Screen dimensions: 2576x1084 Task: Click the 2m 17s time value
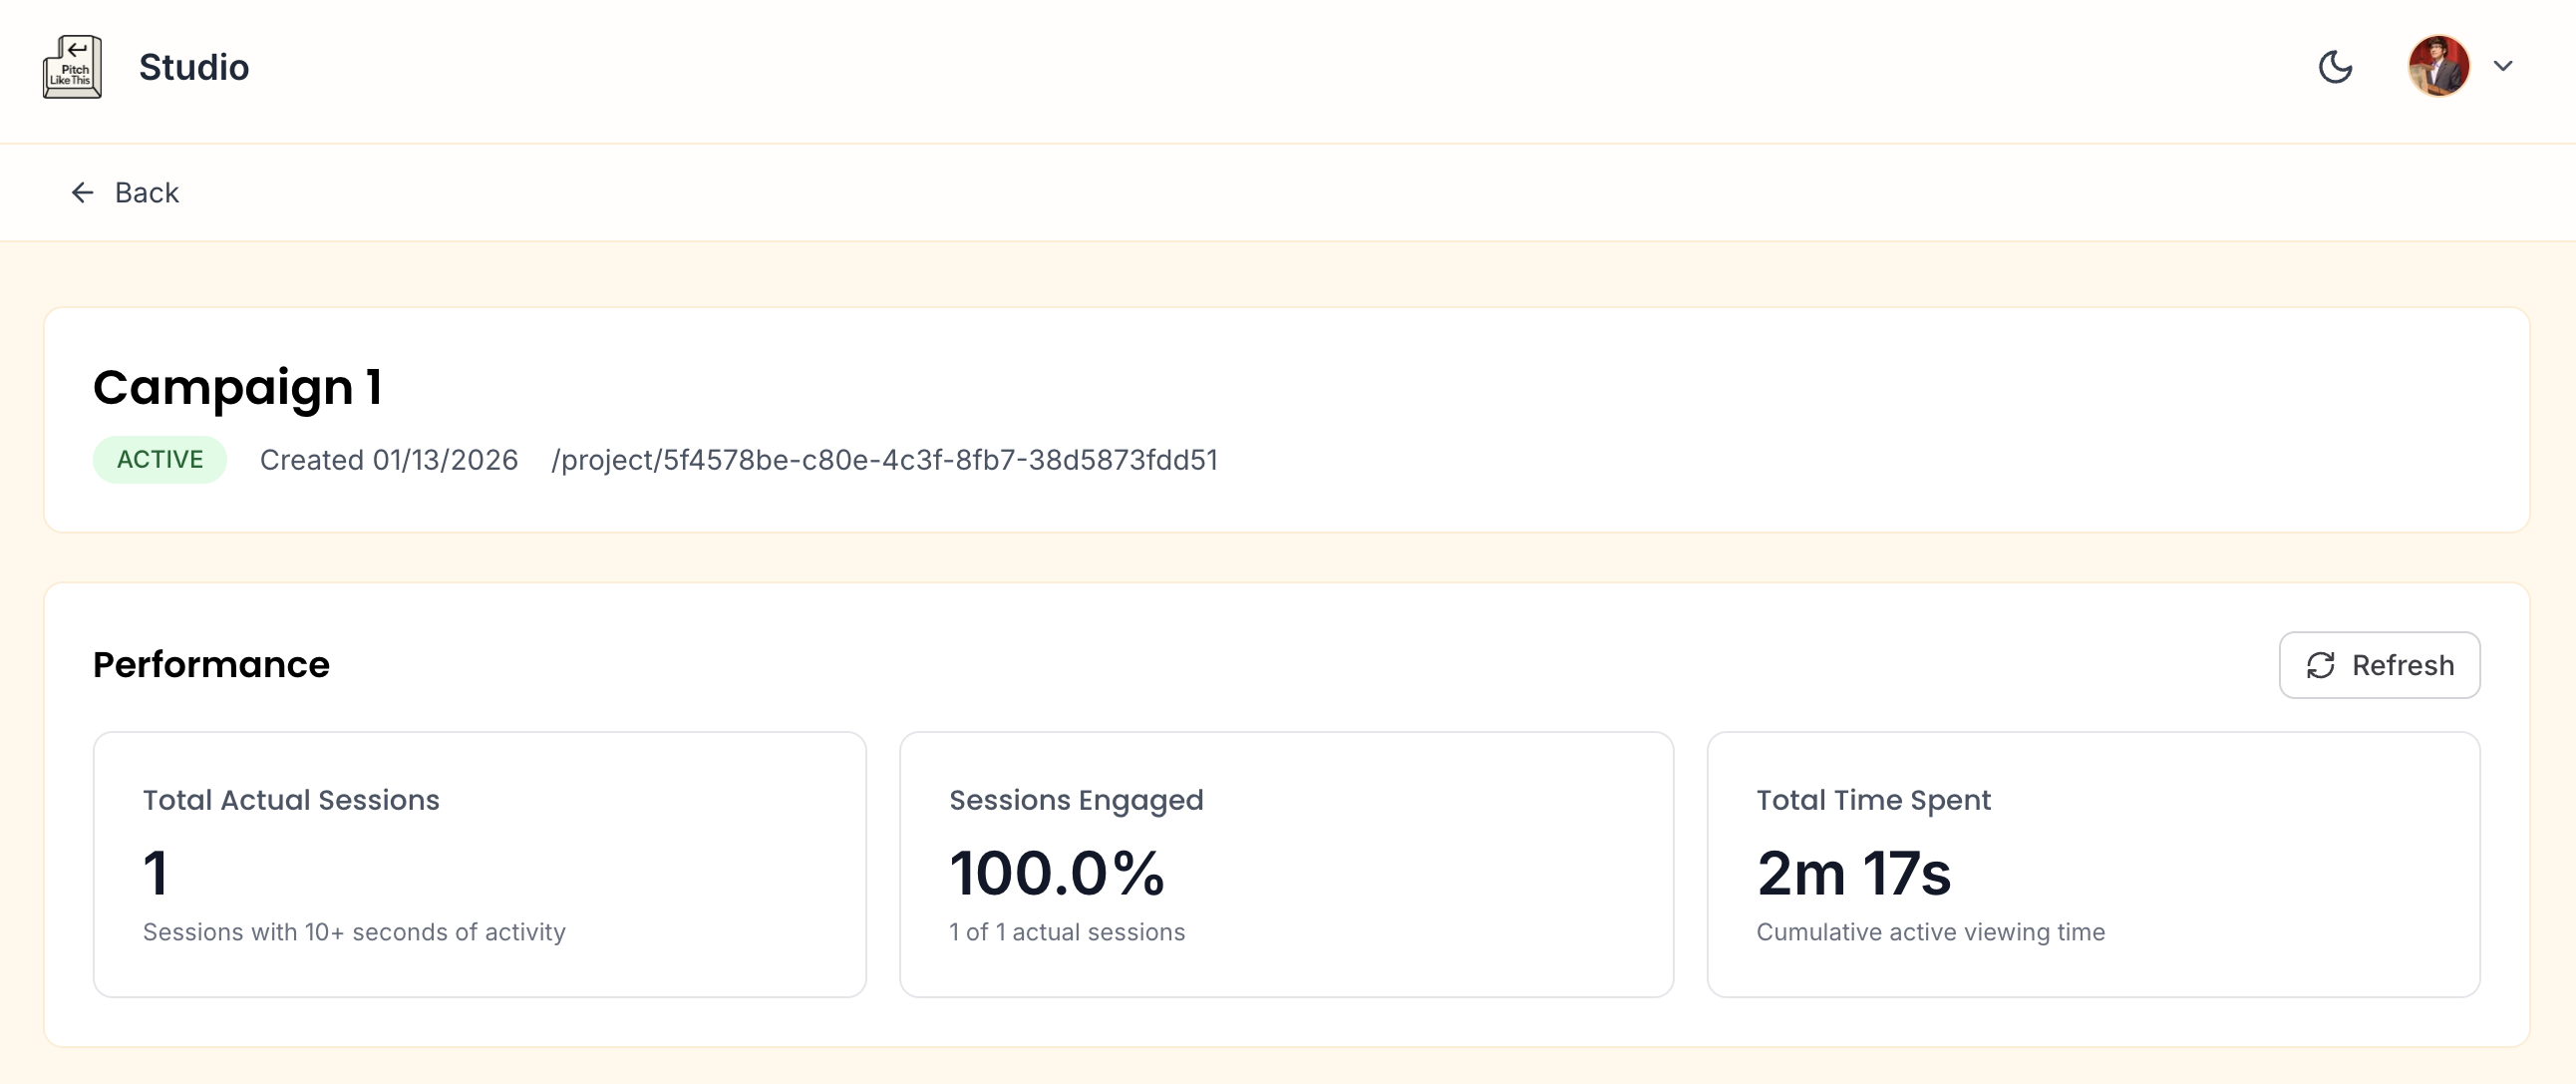[x=1853, y=873]
